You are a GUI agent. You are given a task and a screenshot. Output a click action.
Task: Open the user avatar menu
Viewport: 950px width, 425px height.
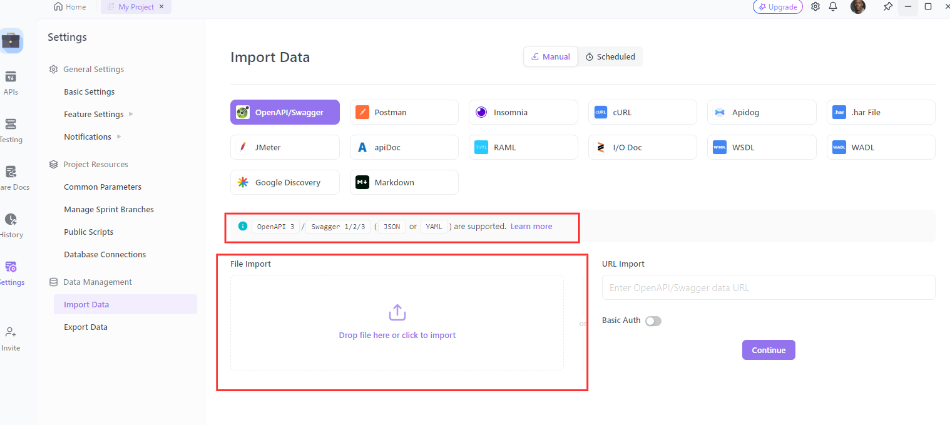(x=857, y=7)
